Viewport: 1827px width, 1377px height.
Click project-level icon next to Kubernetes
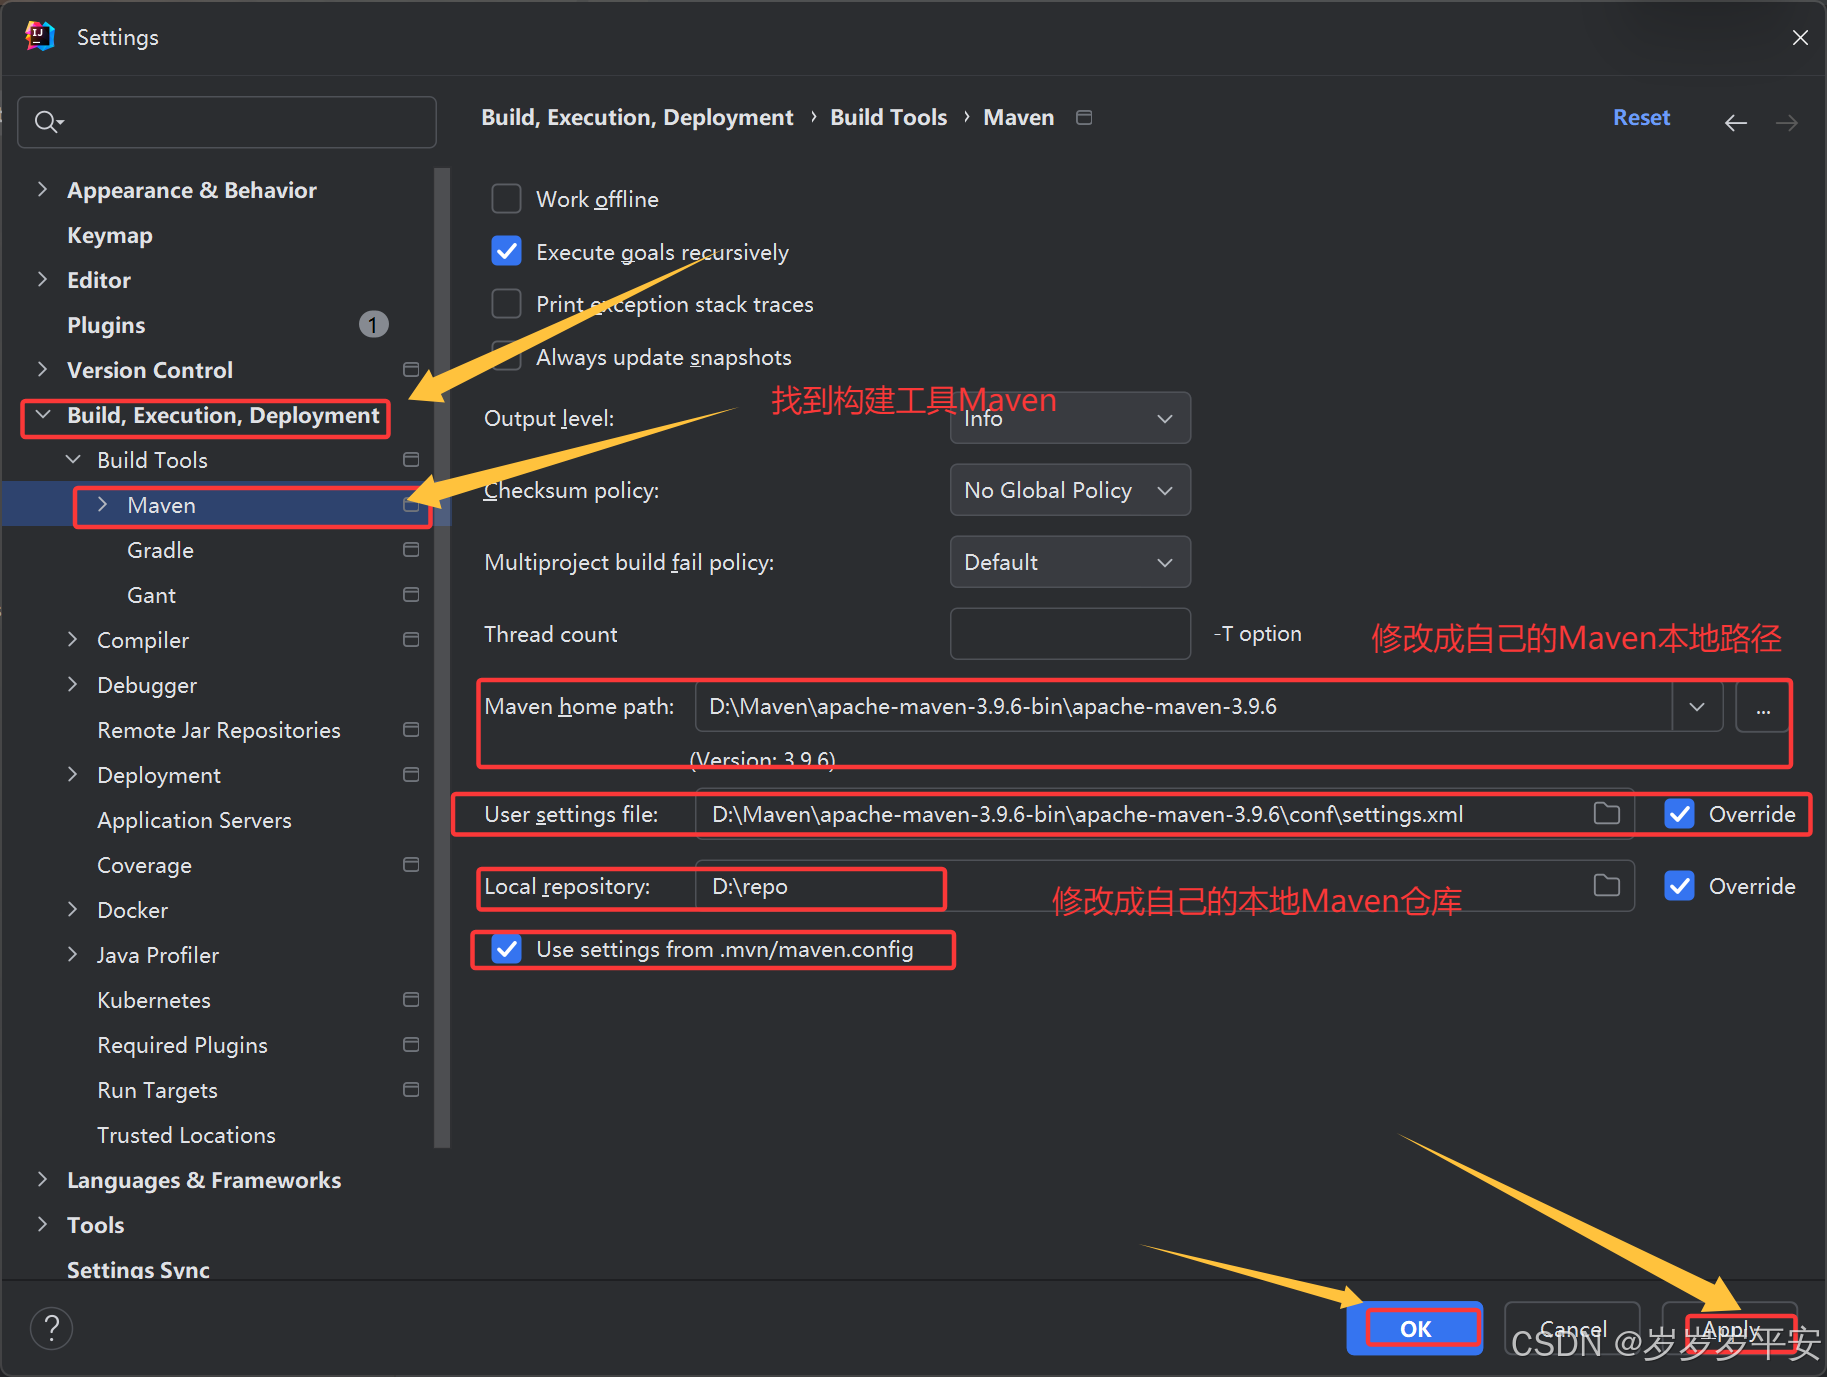pos(411,1000)
